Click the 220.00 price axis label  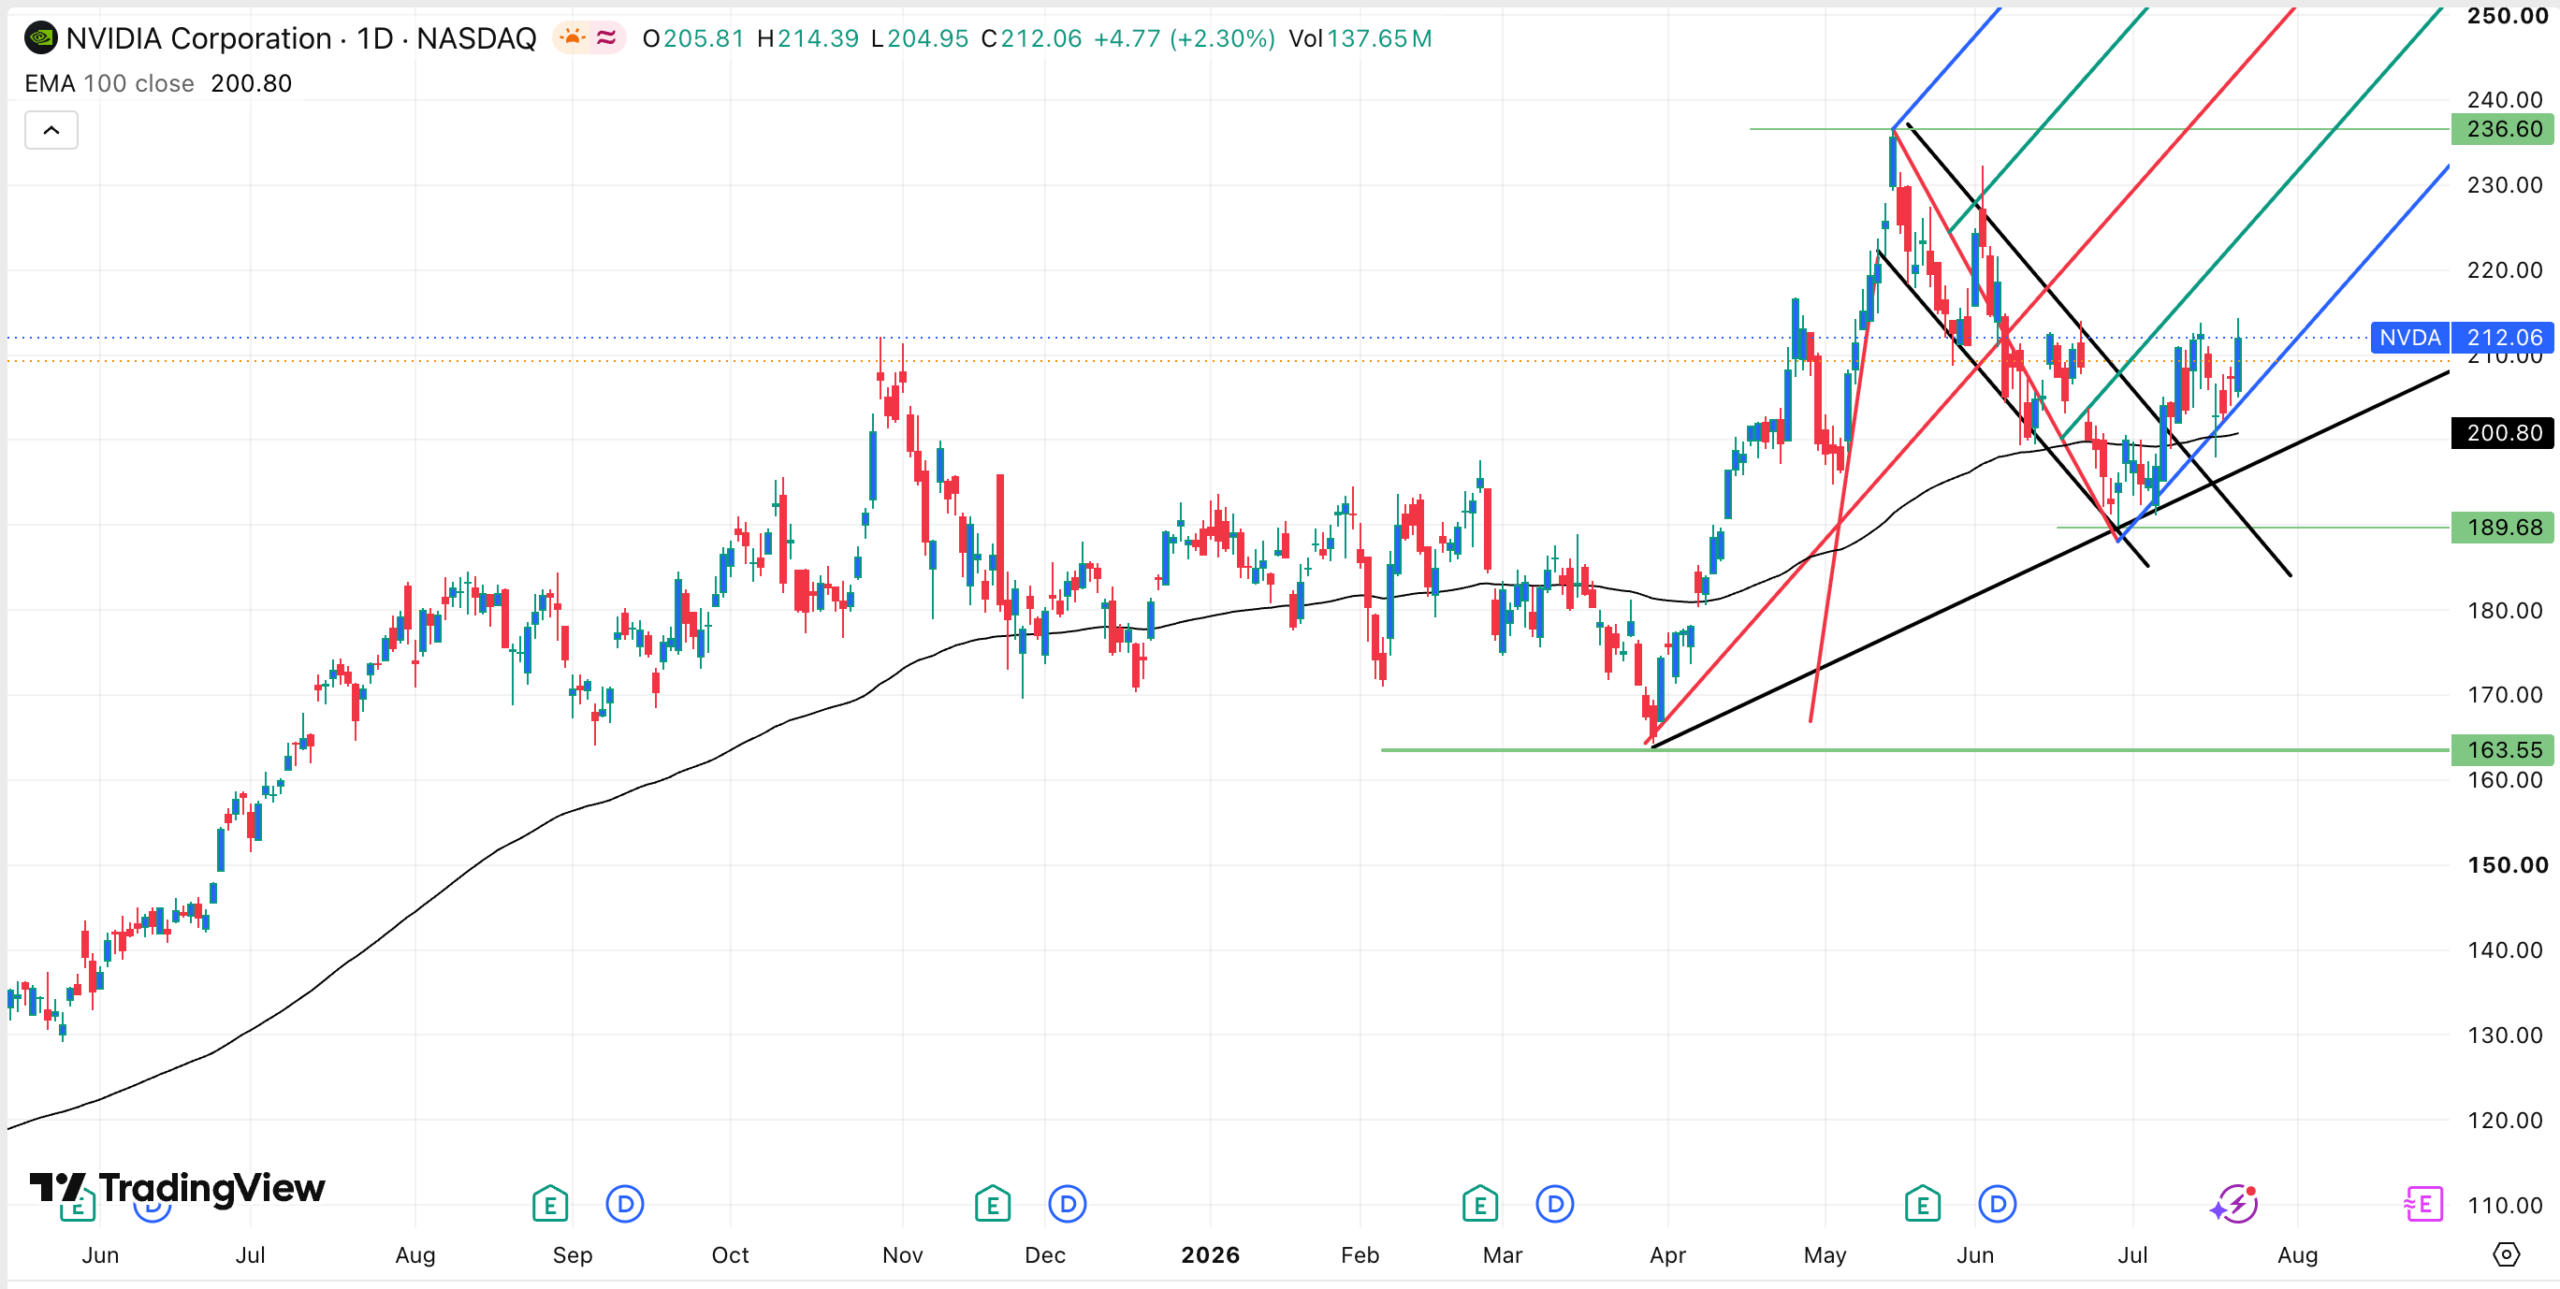coord(2504,270)
